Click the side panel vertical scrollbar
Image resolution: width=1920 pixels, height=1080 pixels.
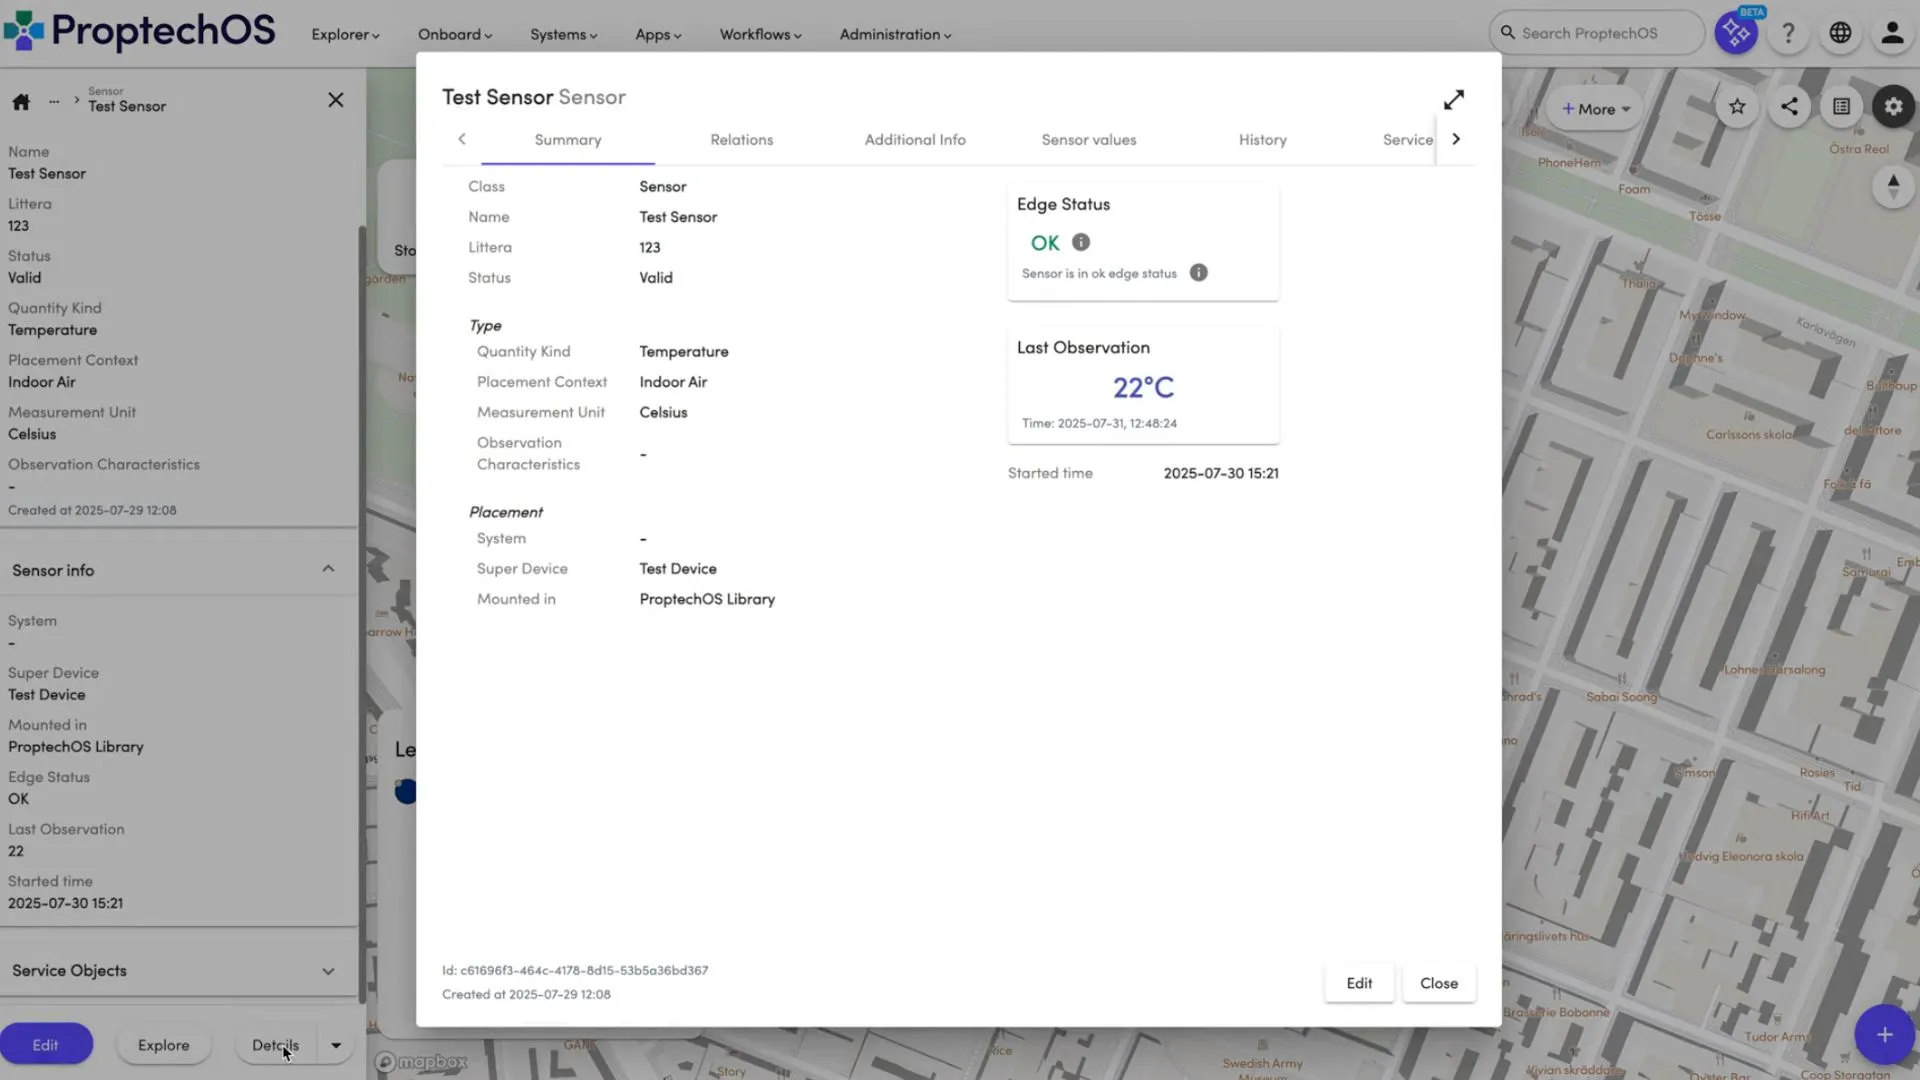(x=362, y=614)
